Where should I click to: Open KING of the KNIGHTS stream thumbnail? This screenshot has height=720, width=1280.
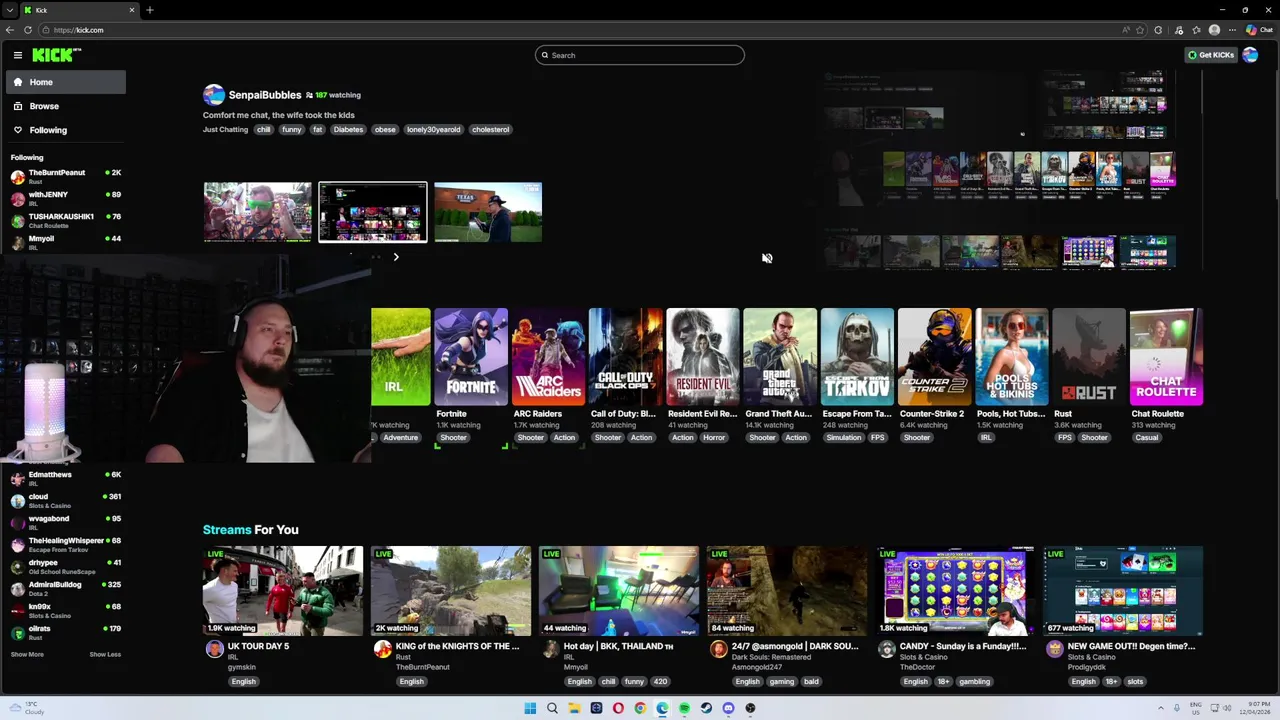(451, 591)
